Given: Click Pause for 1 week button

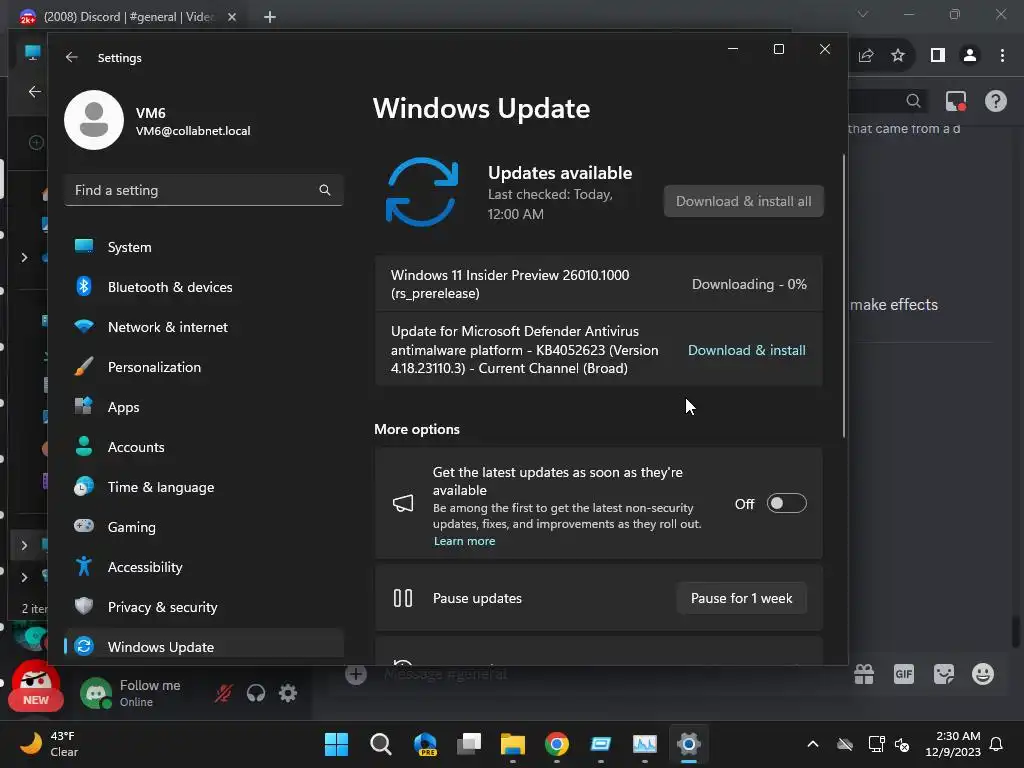Looking at the screenshot, I should (x=741, y=598).
